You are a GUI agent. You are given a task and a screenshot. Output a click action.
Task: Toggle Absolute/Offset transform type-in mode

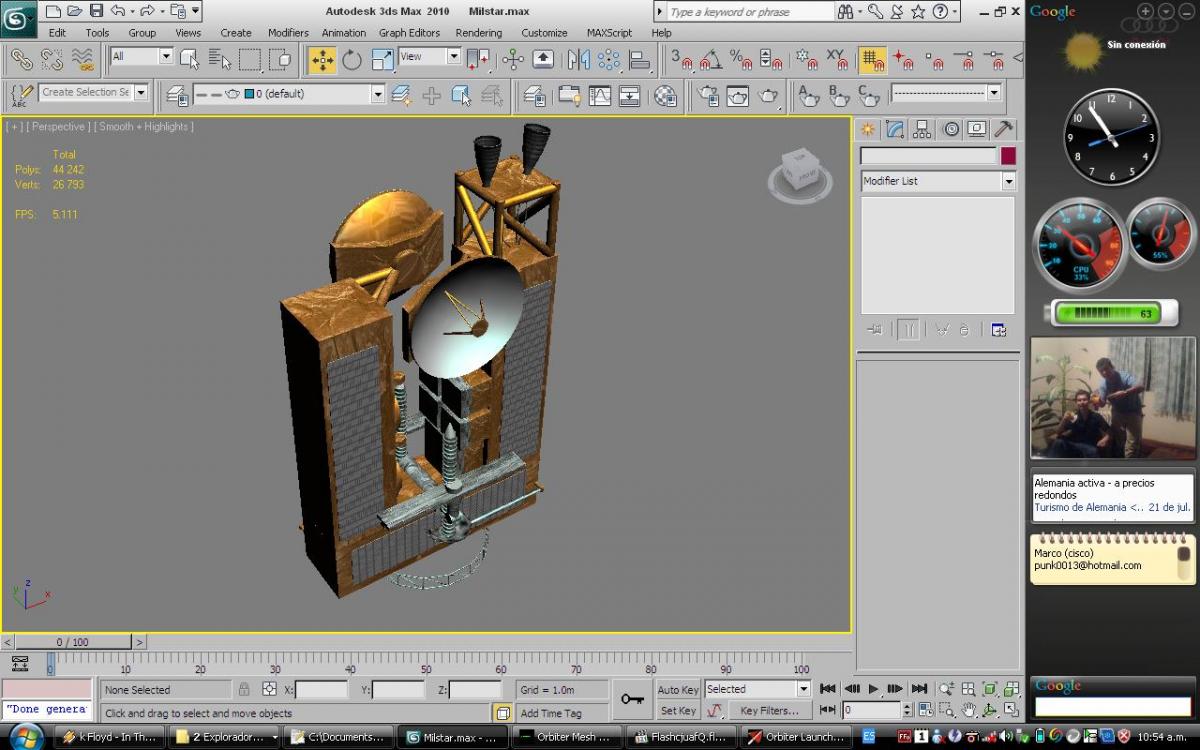[269, 689]
